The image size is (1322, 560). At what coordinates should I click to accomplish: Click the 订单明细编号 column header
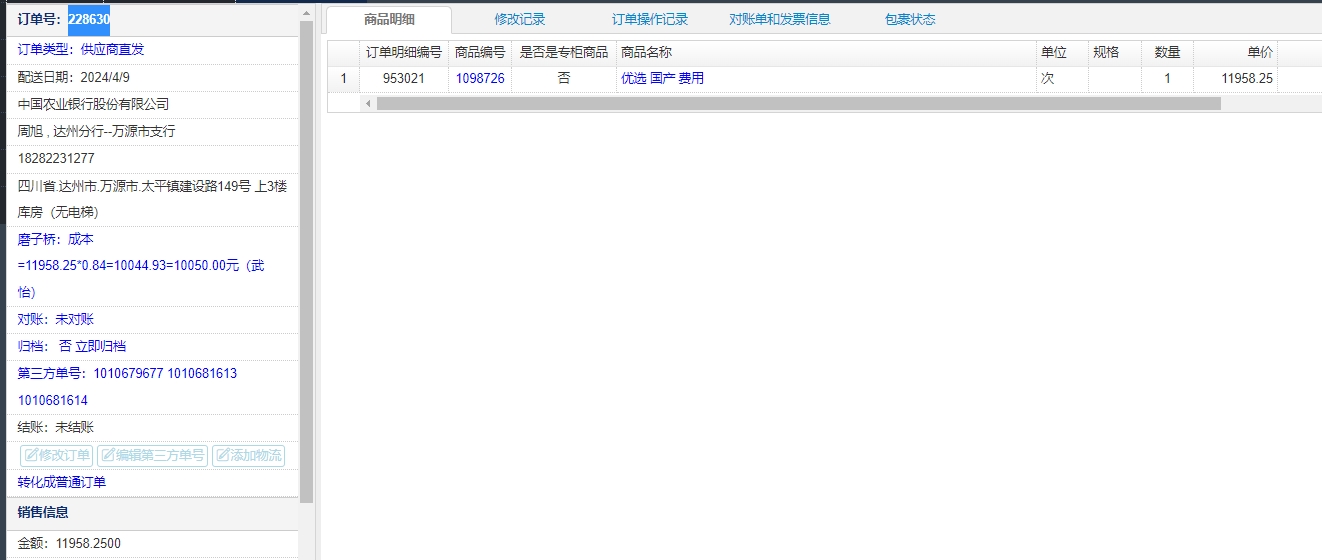click(x=404, y=52)
